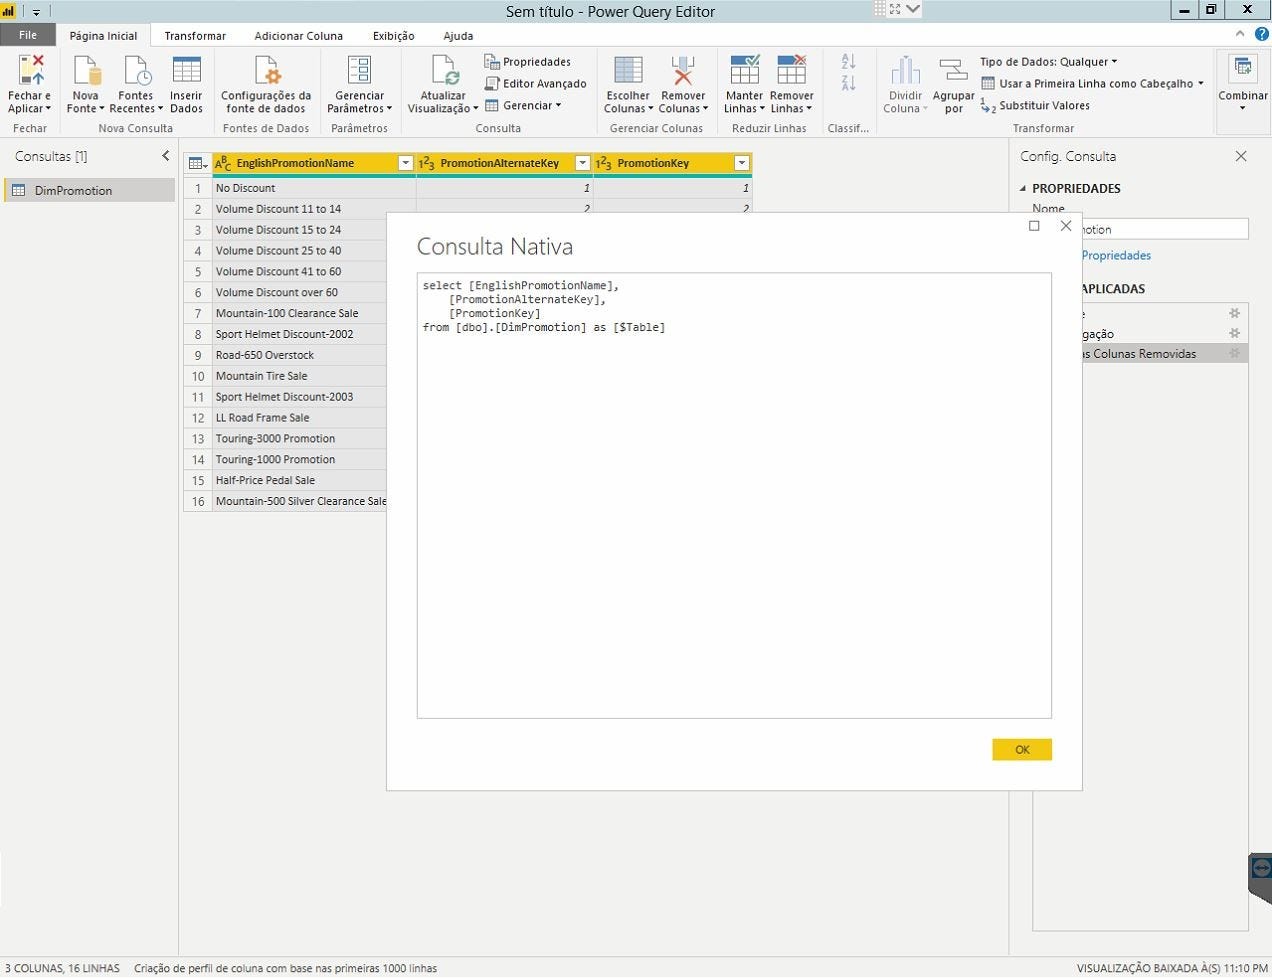Image resolution: width=1272 pixels, height=978 pixels.
Task: Click the Agrupar por icon
Action: click(953, 71)
